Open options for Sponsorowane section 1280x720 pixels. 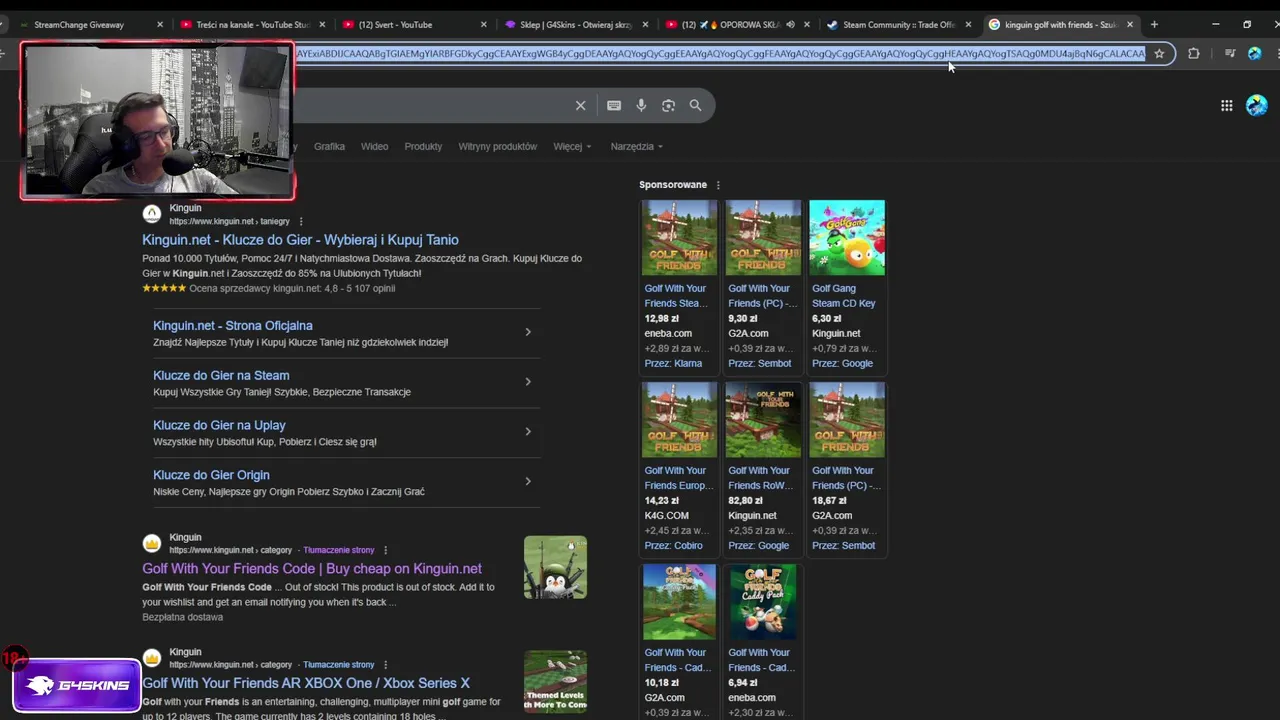point(718,185)
